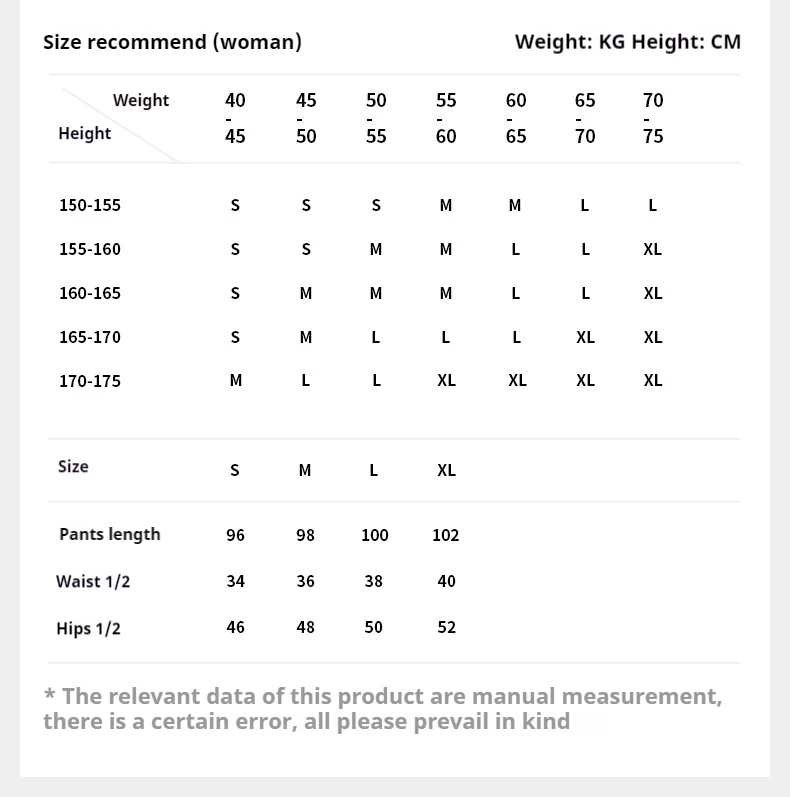790x797 pixels.
Task: Select the hips value 52
Action: point(446,627)
